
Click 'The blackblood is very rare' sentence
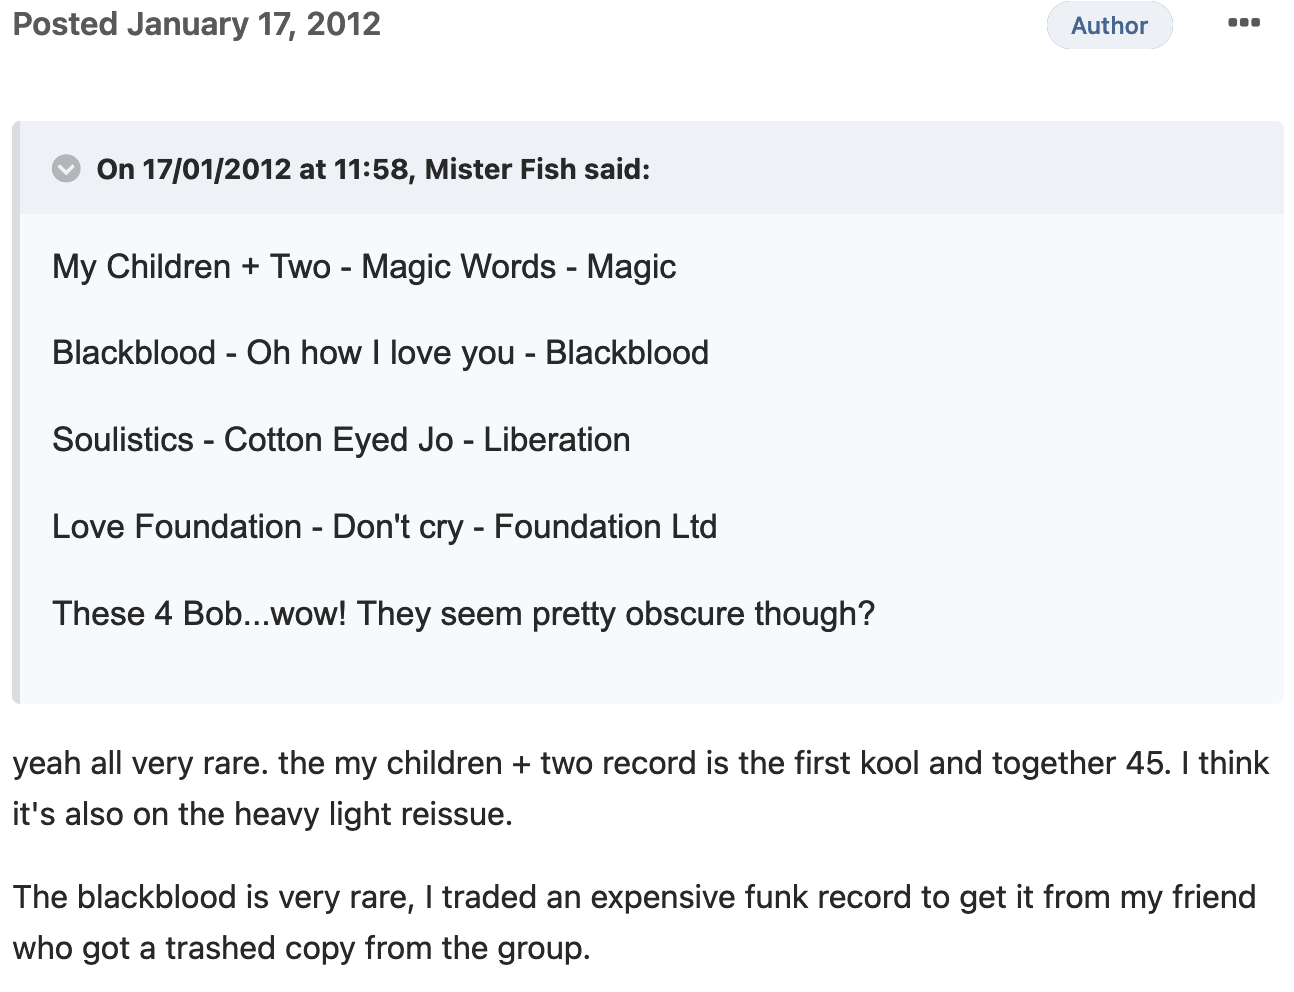click(x=214, y=897)
